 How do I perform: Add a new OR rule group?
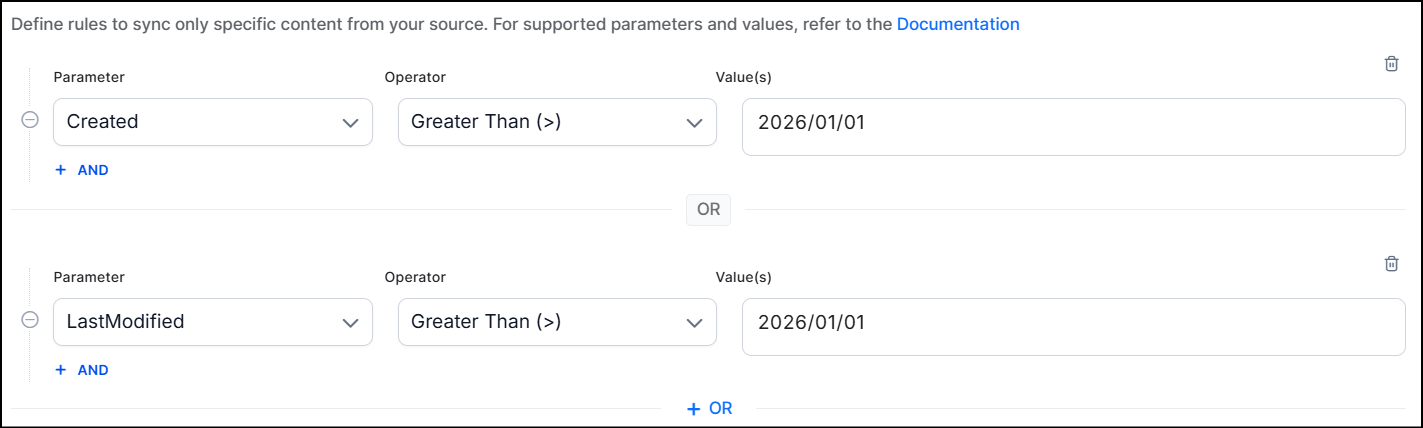pos(710,408)
